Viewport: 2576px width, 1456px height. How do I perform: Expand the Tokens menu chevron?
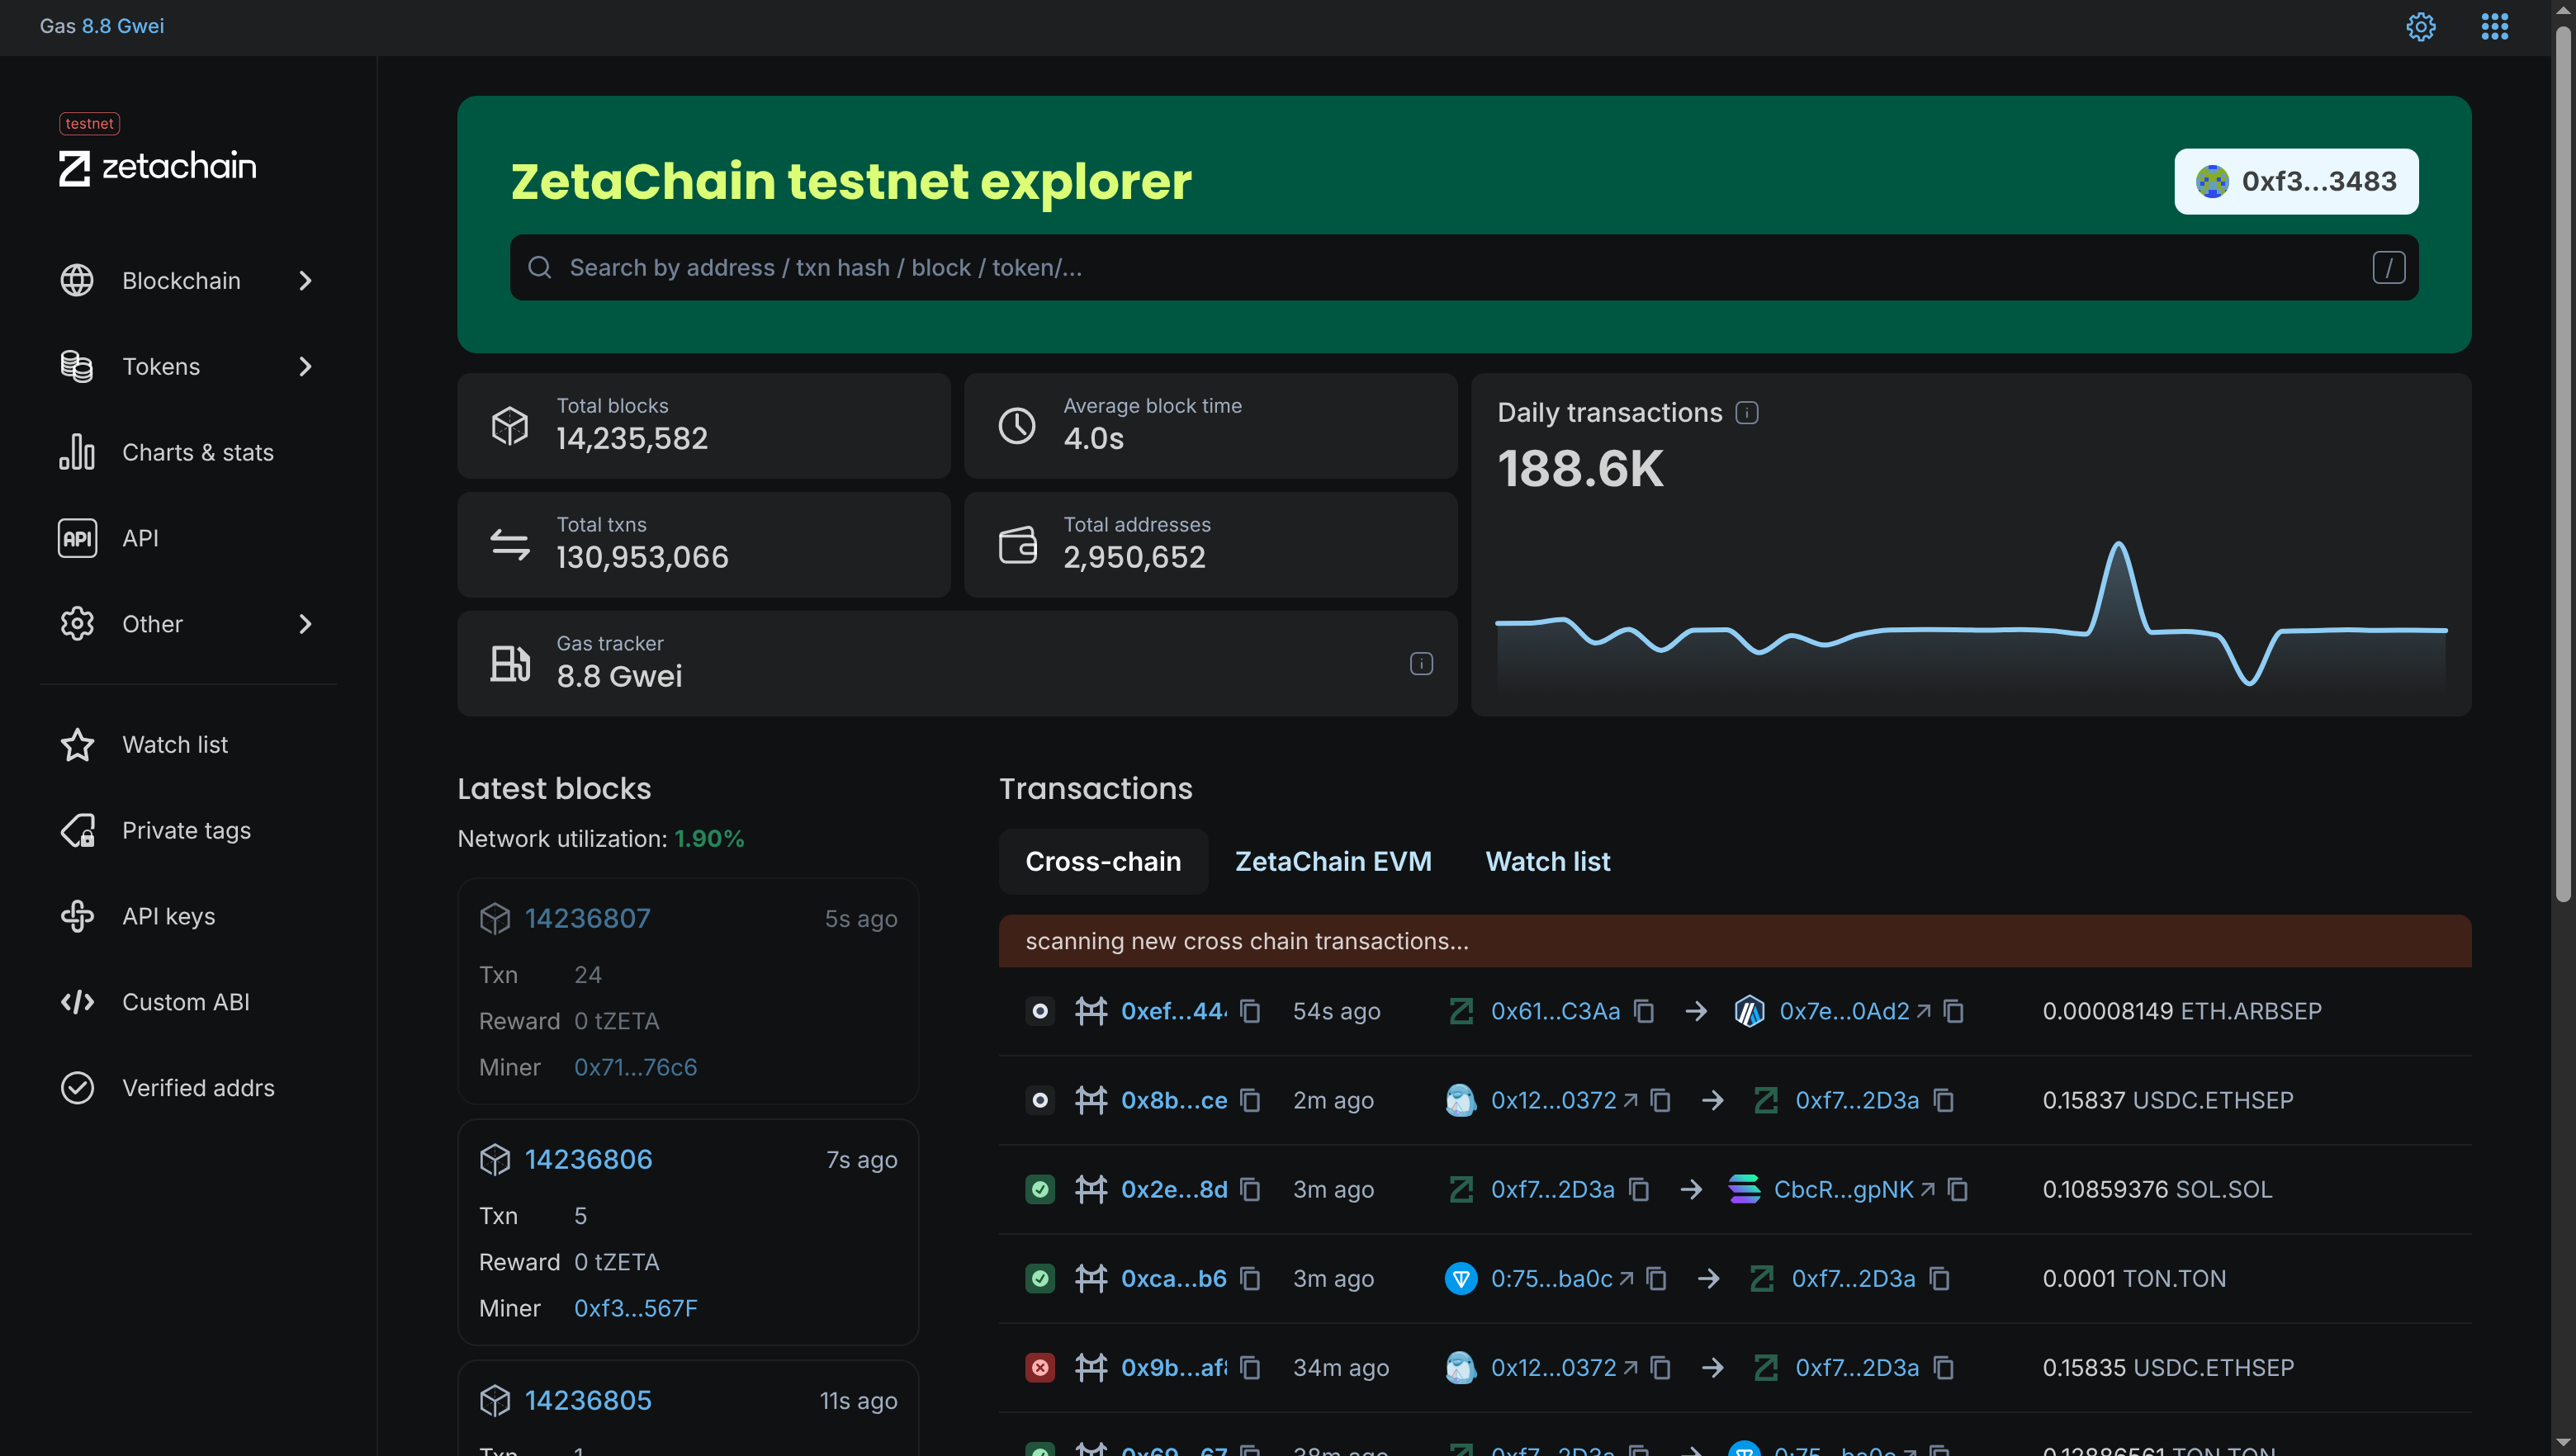[306, 367]
